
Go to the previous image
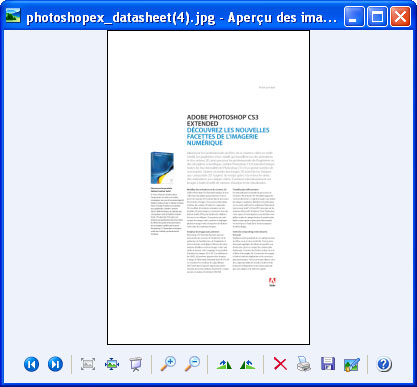[31, 364]
